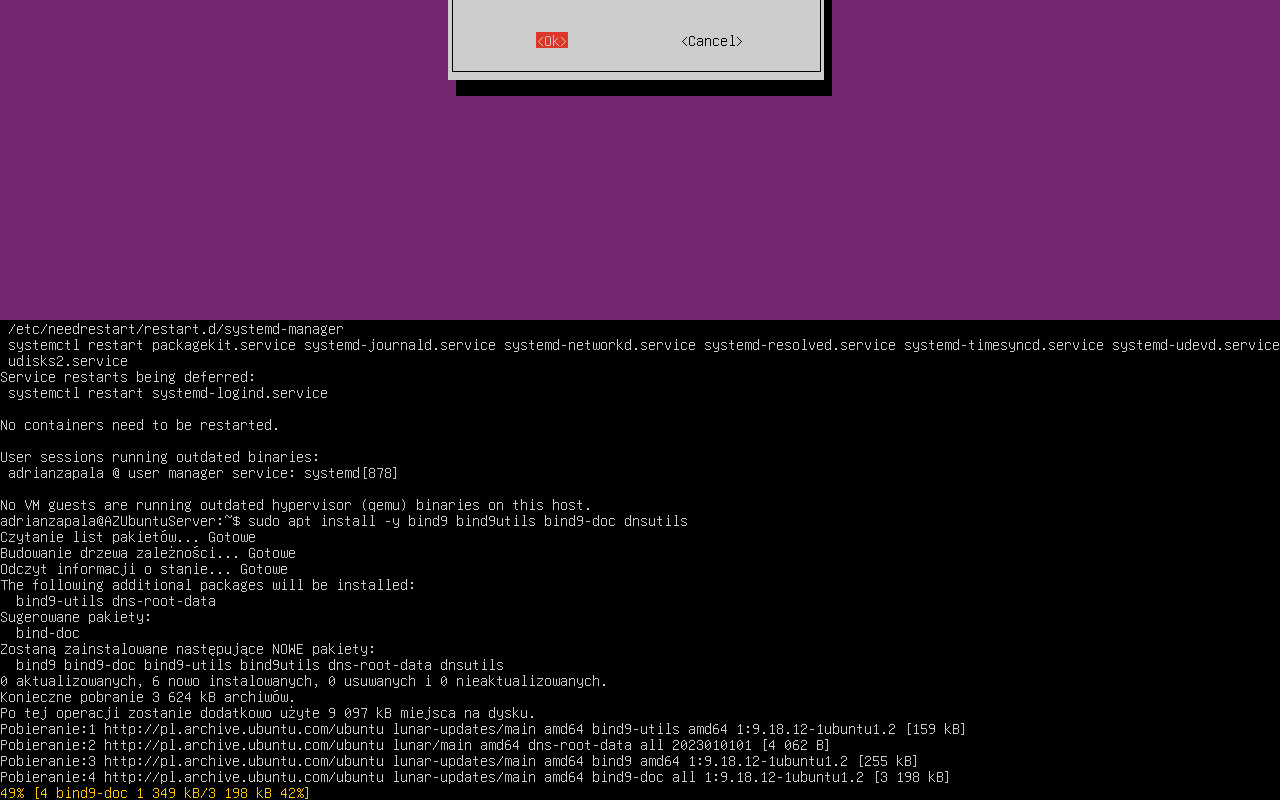Screen dimensions: 1280x800
Task: Click the 'No VM guests are running outdated hypervisor' line
Action: click(x=296, y=505)
